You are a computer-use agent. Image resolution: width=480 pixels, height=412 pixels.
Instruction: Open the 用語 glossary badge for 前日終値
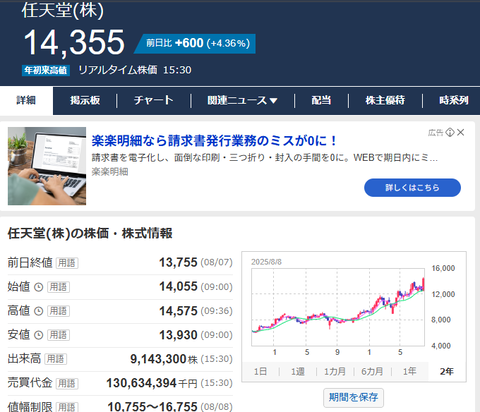coord(67,263)
